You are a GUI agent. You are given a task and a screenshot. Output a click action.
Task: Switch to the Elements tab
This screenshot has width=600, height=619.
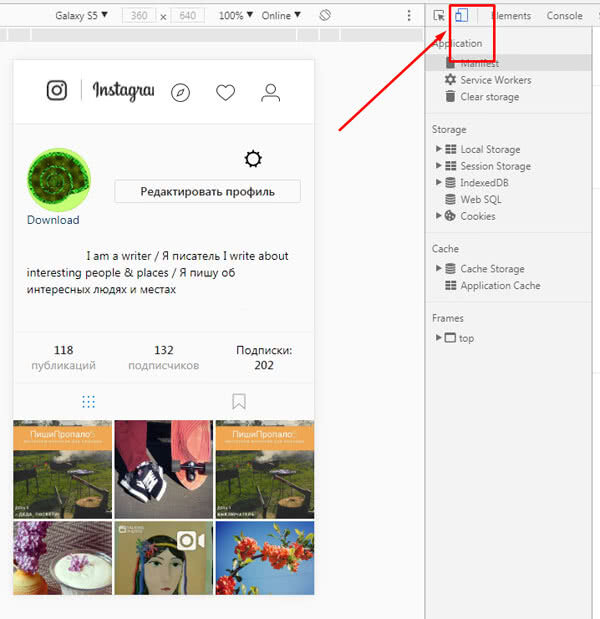point(511,16)
